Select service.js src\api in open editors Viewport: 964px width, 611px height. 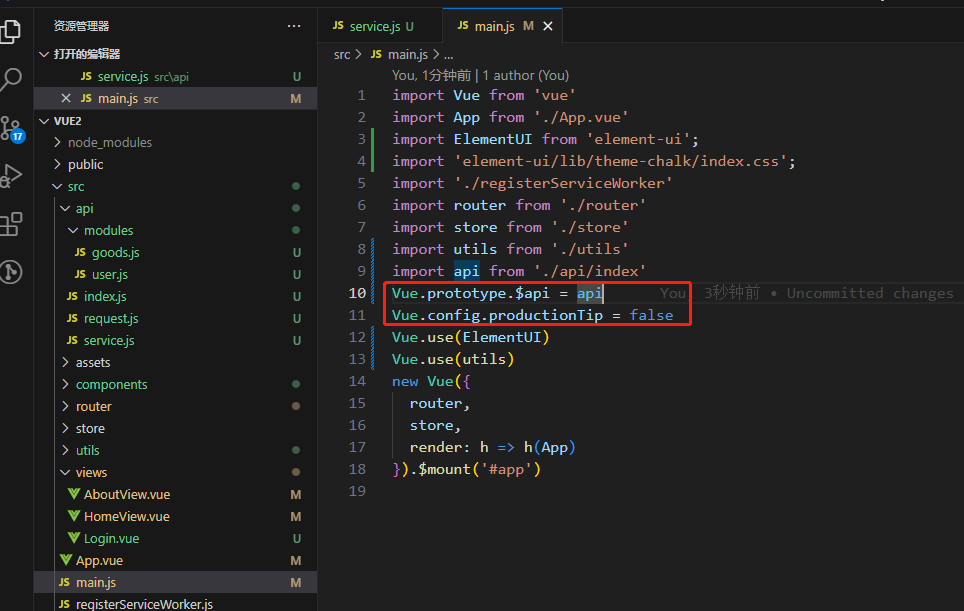[175, 77]
